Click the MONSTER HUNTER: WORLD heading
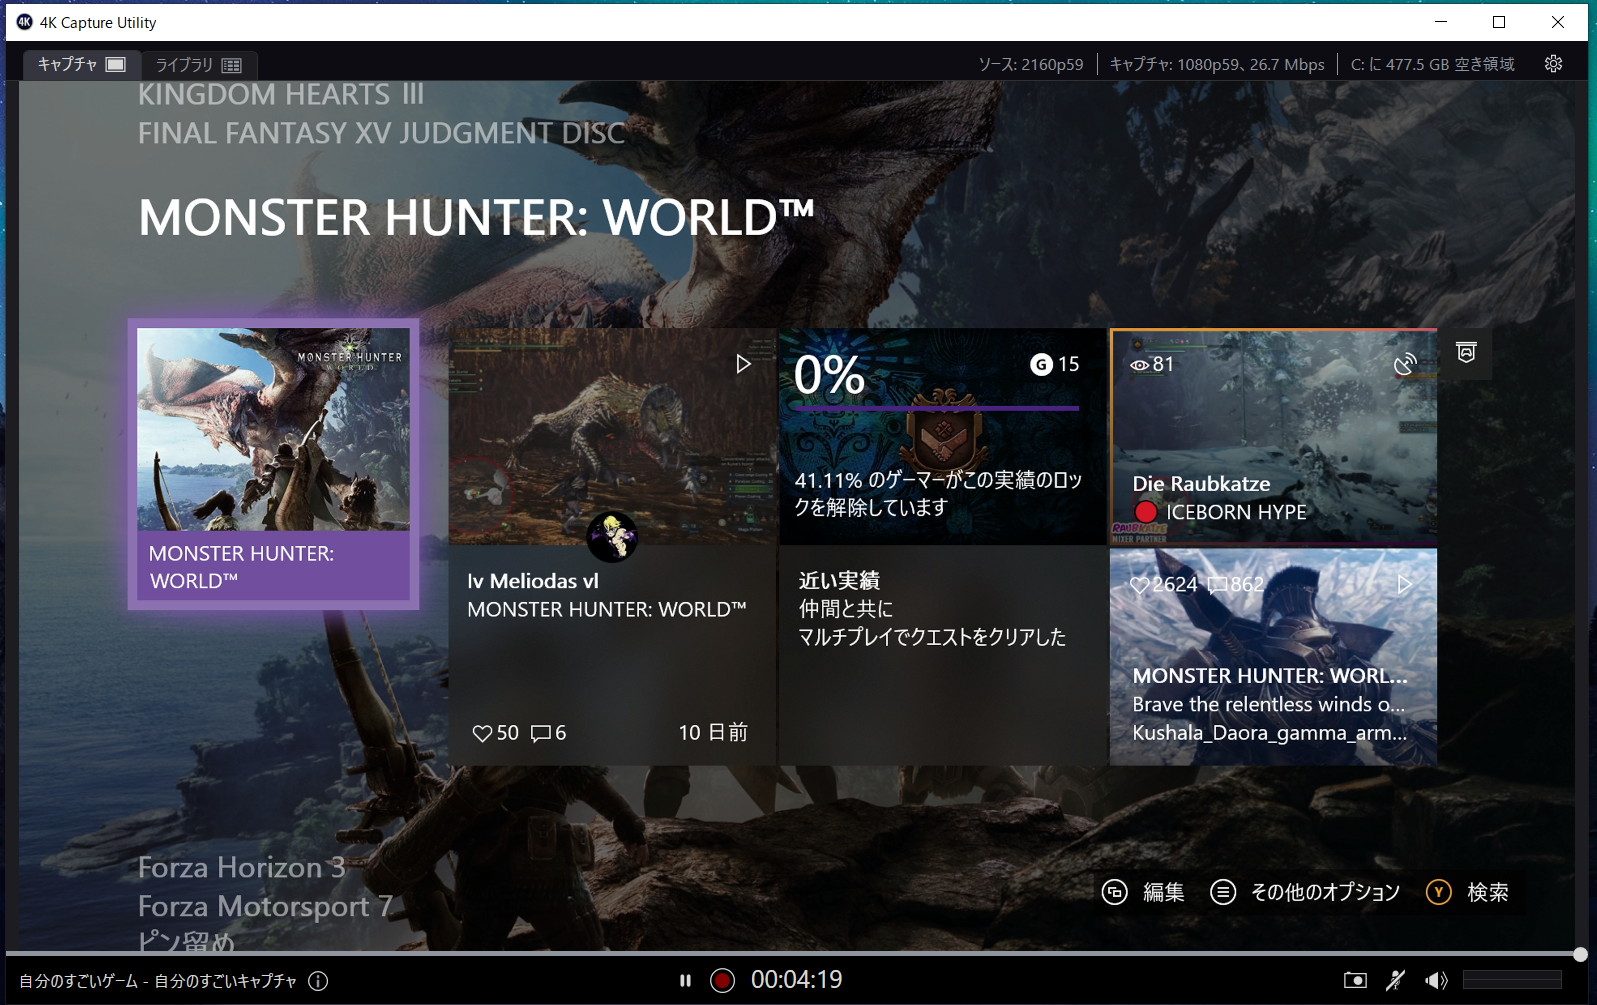Screen dimensions: 1597x1005 (476, 218)
